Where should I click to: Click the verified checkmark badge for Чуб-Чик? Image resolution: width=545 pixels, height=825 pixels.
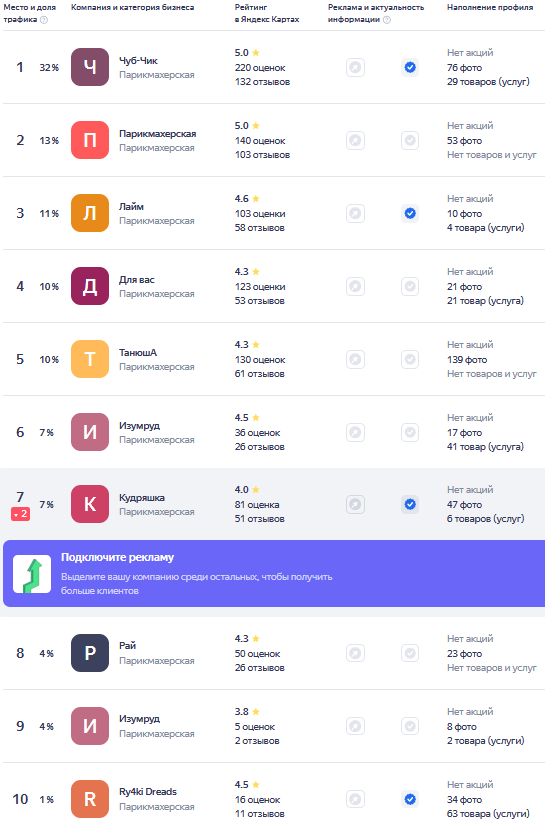coord(410,67)
